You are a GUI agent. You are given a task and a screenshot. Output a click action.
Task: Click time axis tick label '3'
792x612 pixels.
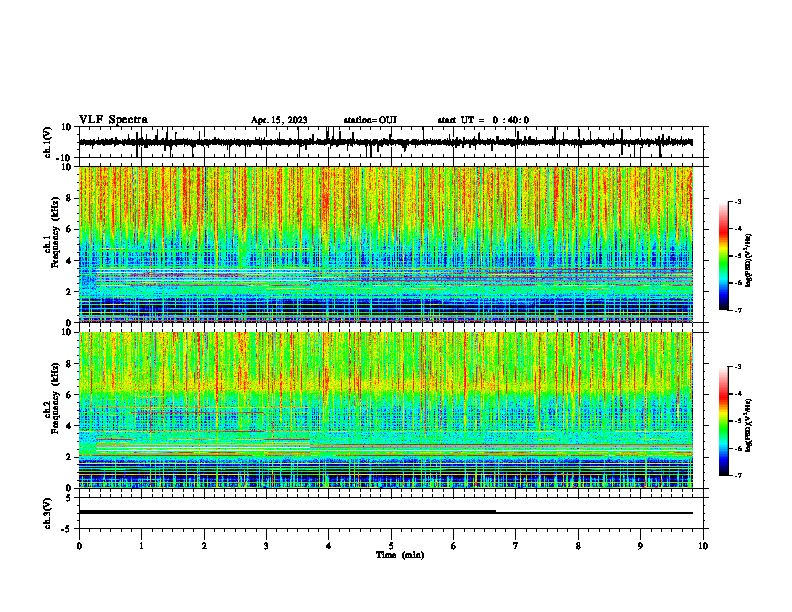pyautogui.click(x=266, y=546)
